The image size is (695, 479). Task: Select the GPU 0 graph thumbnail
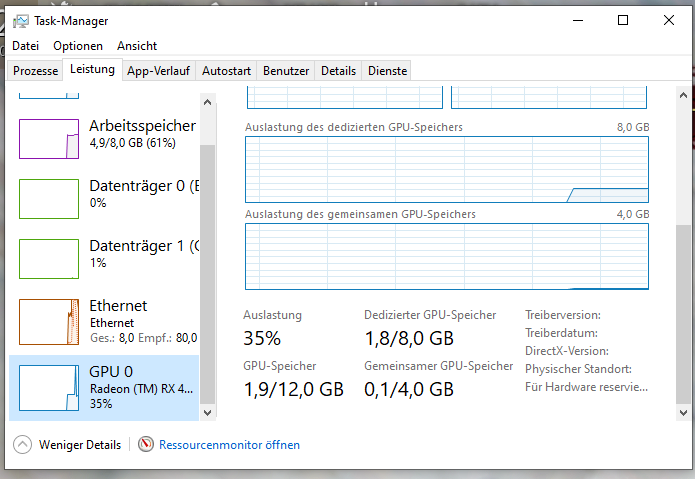click(49, 386)
